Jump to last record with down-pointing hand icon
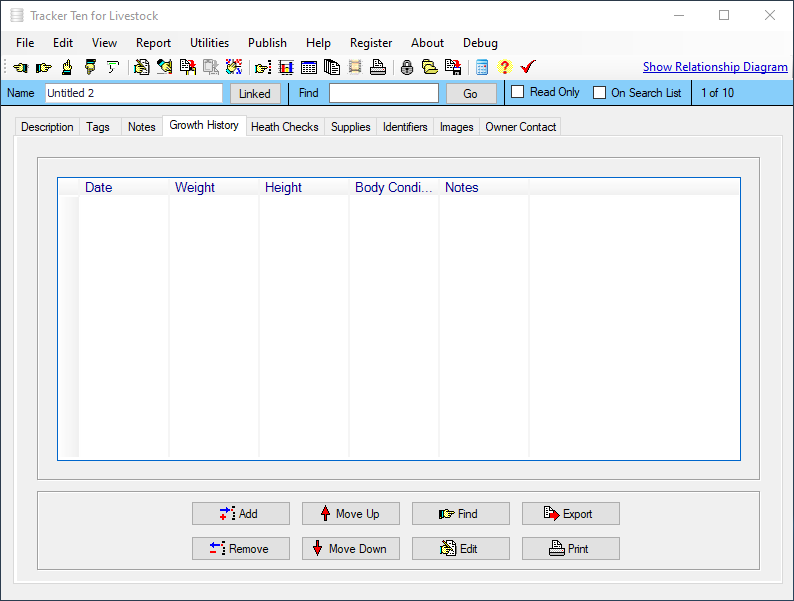This screenshot has width=794, height=601. pyautogui.click(x=90, y=67)
